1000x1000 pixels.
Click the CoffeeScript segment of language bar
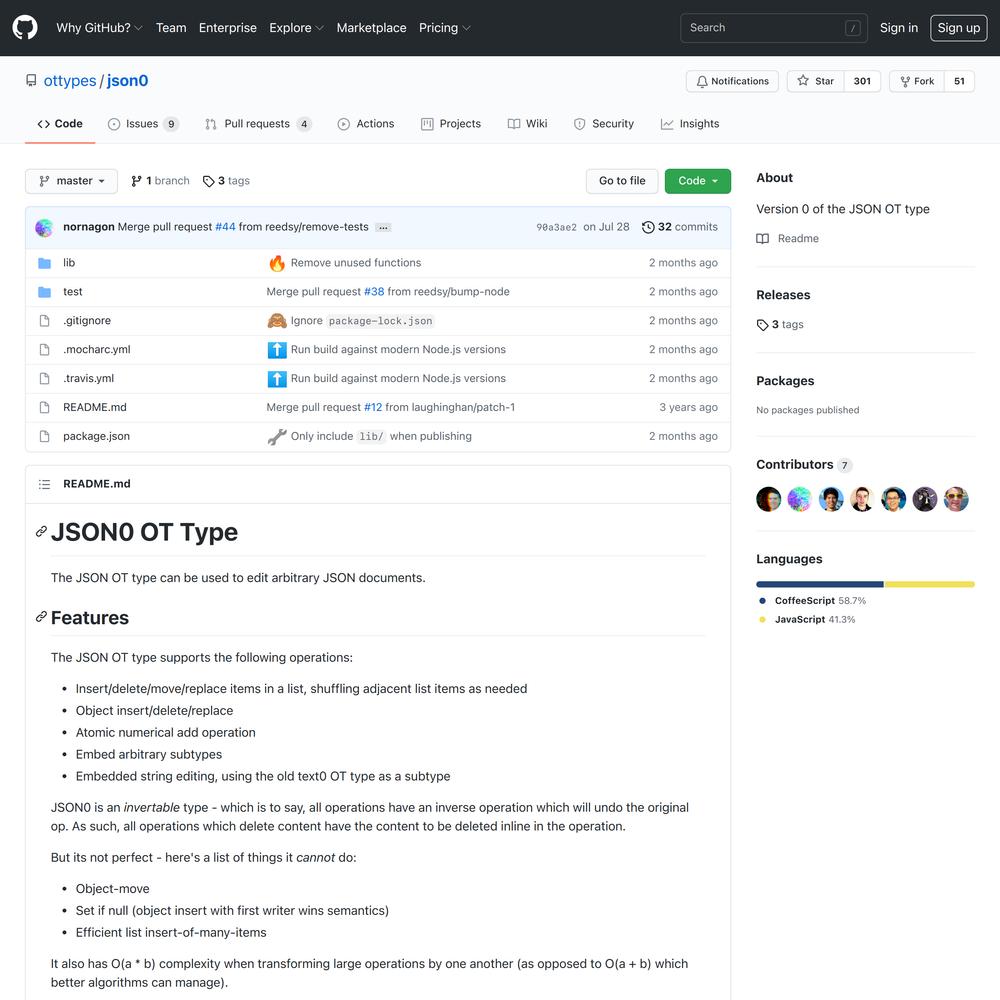point(820,584)
